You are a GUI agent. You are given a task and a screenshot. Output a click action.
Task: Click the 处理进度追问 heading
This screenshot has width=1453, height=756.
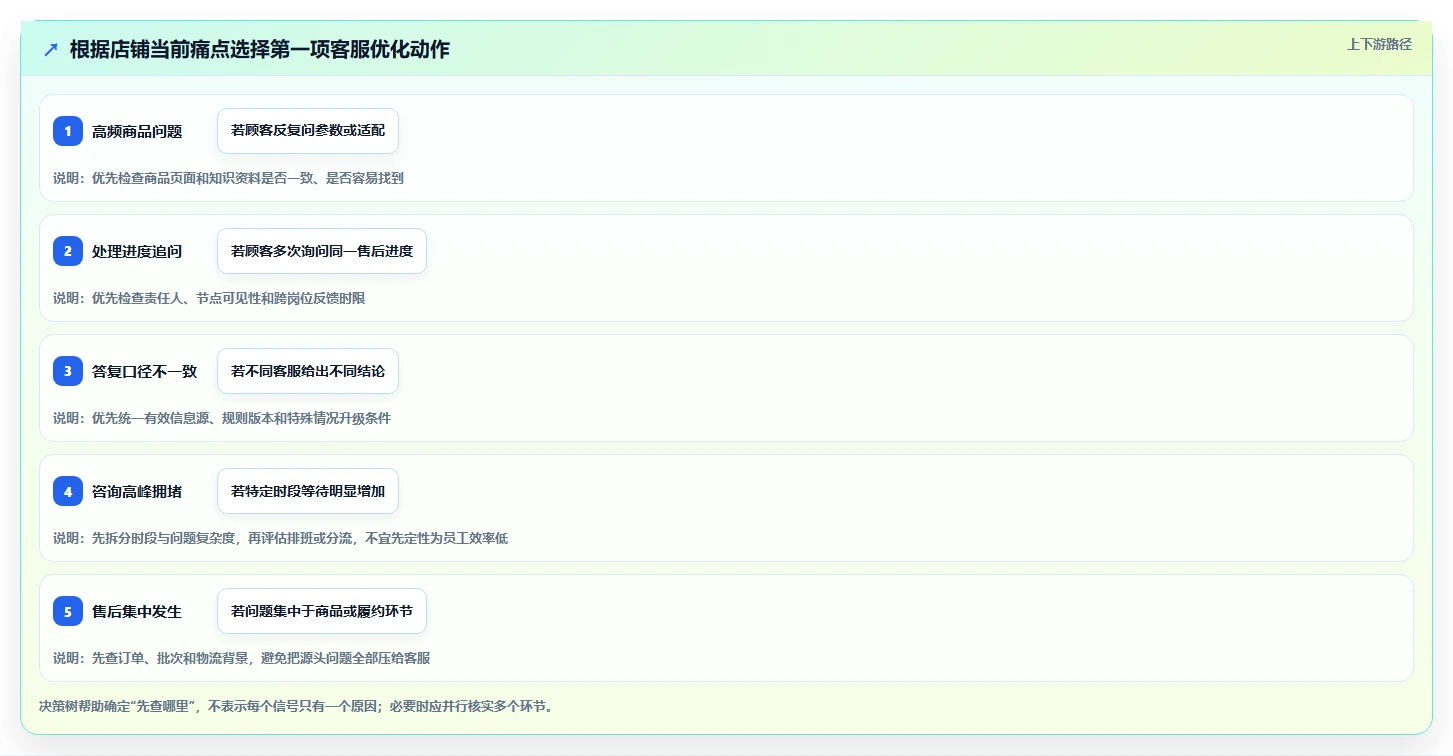(137, 251)
